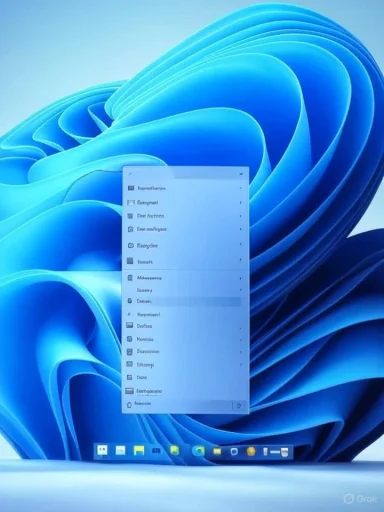Open the first menu entry below the separator line

(185, 278)
